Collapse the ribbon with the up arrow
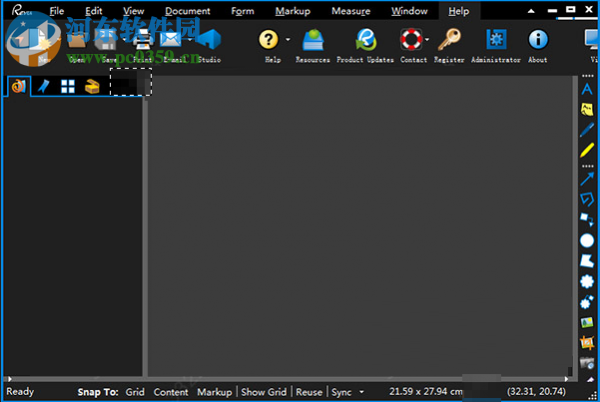The height and width of the screenshot is (402, 600). (531, 11)
